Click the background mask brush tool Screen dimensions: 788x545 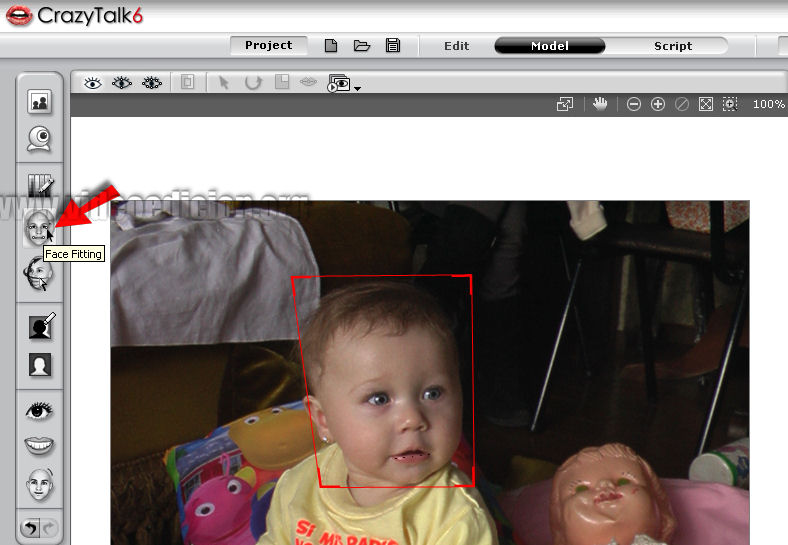pos(40,326)
